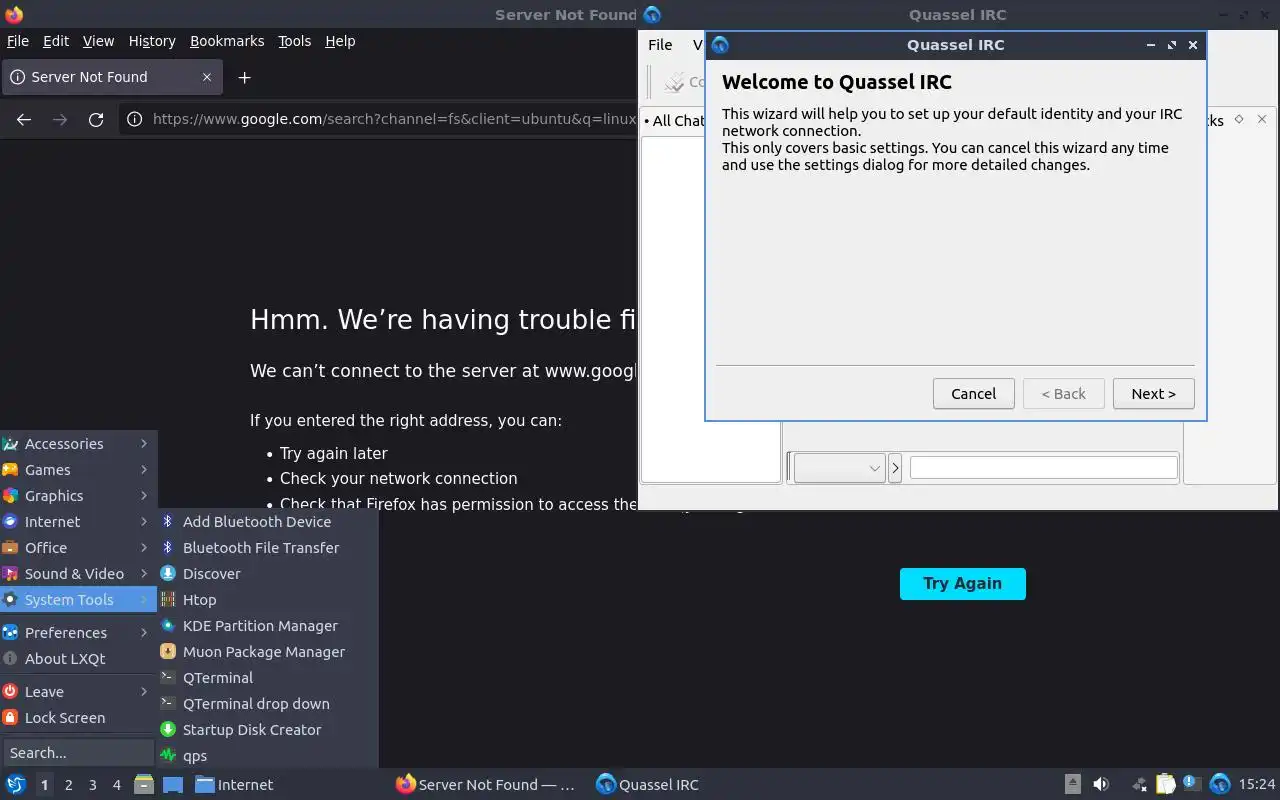
Task: Launch Htop from System Tools
Action: click(268, 600)
